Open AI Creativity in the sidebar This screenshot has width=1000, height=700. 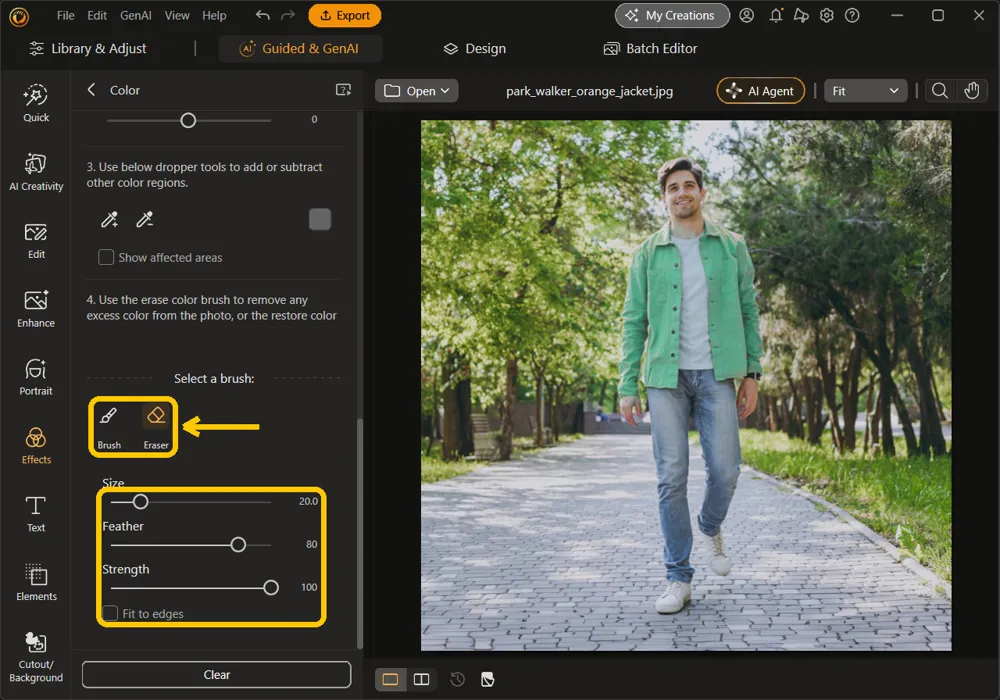point(36,171)
